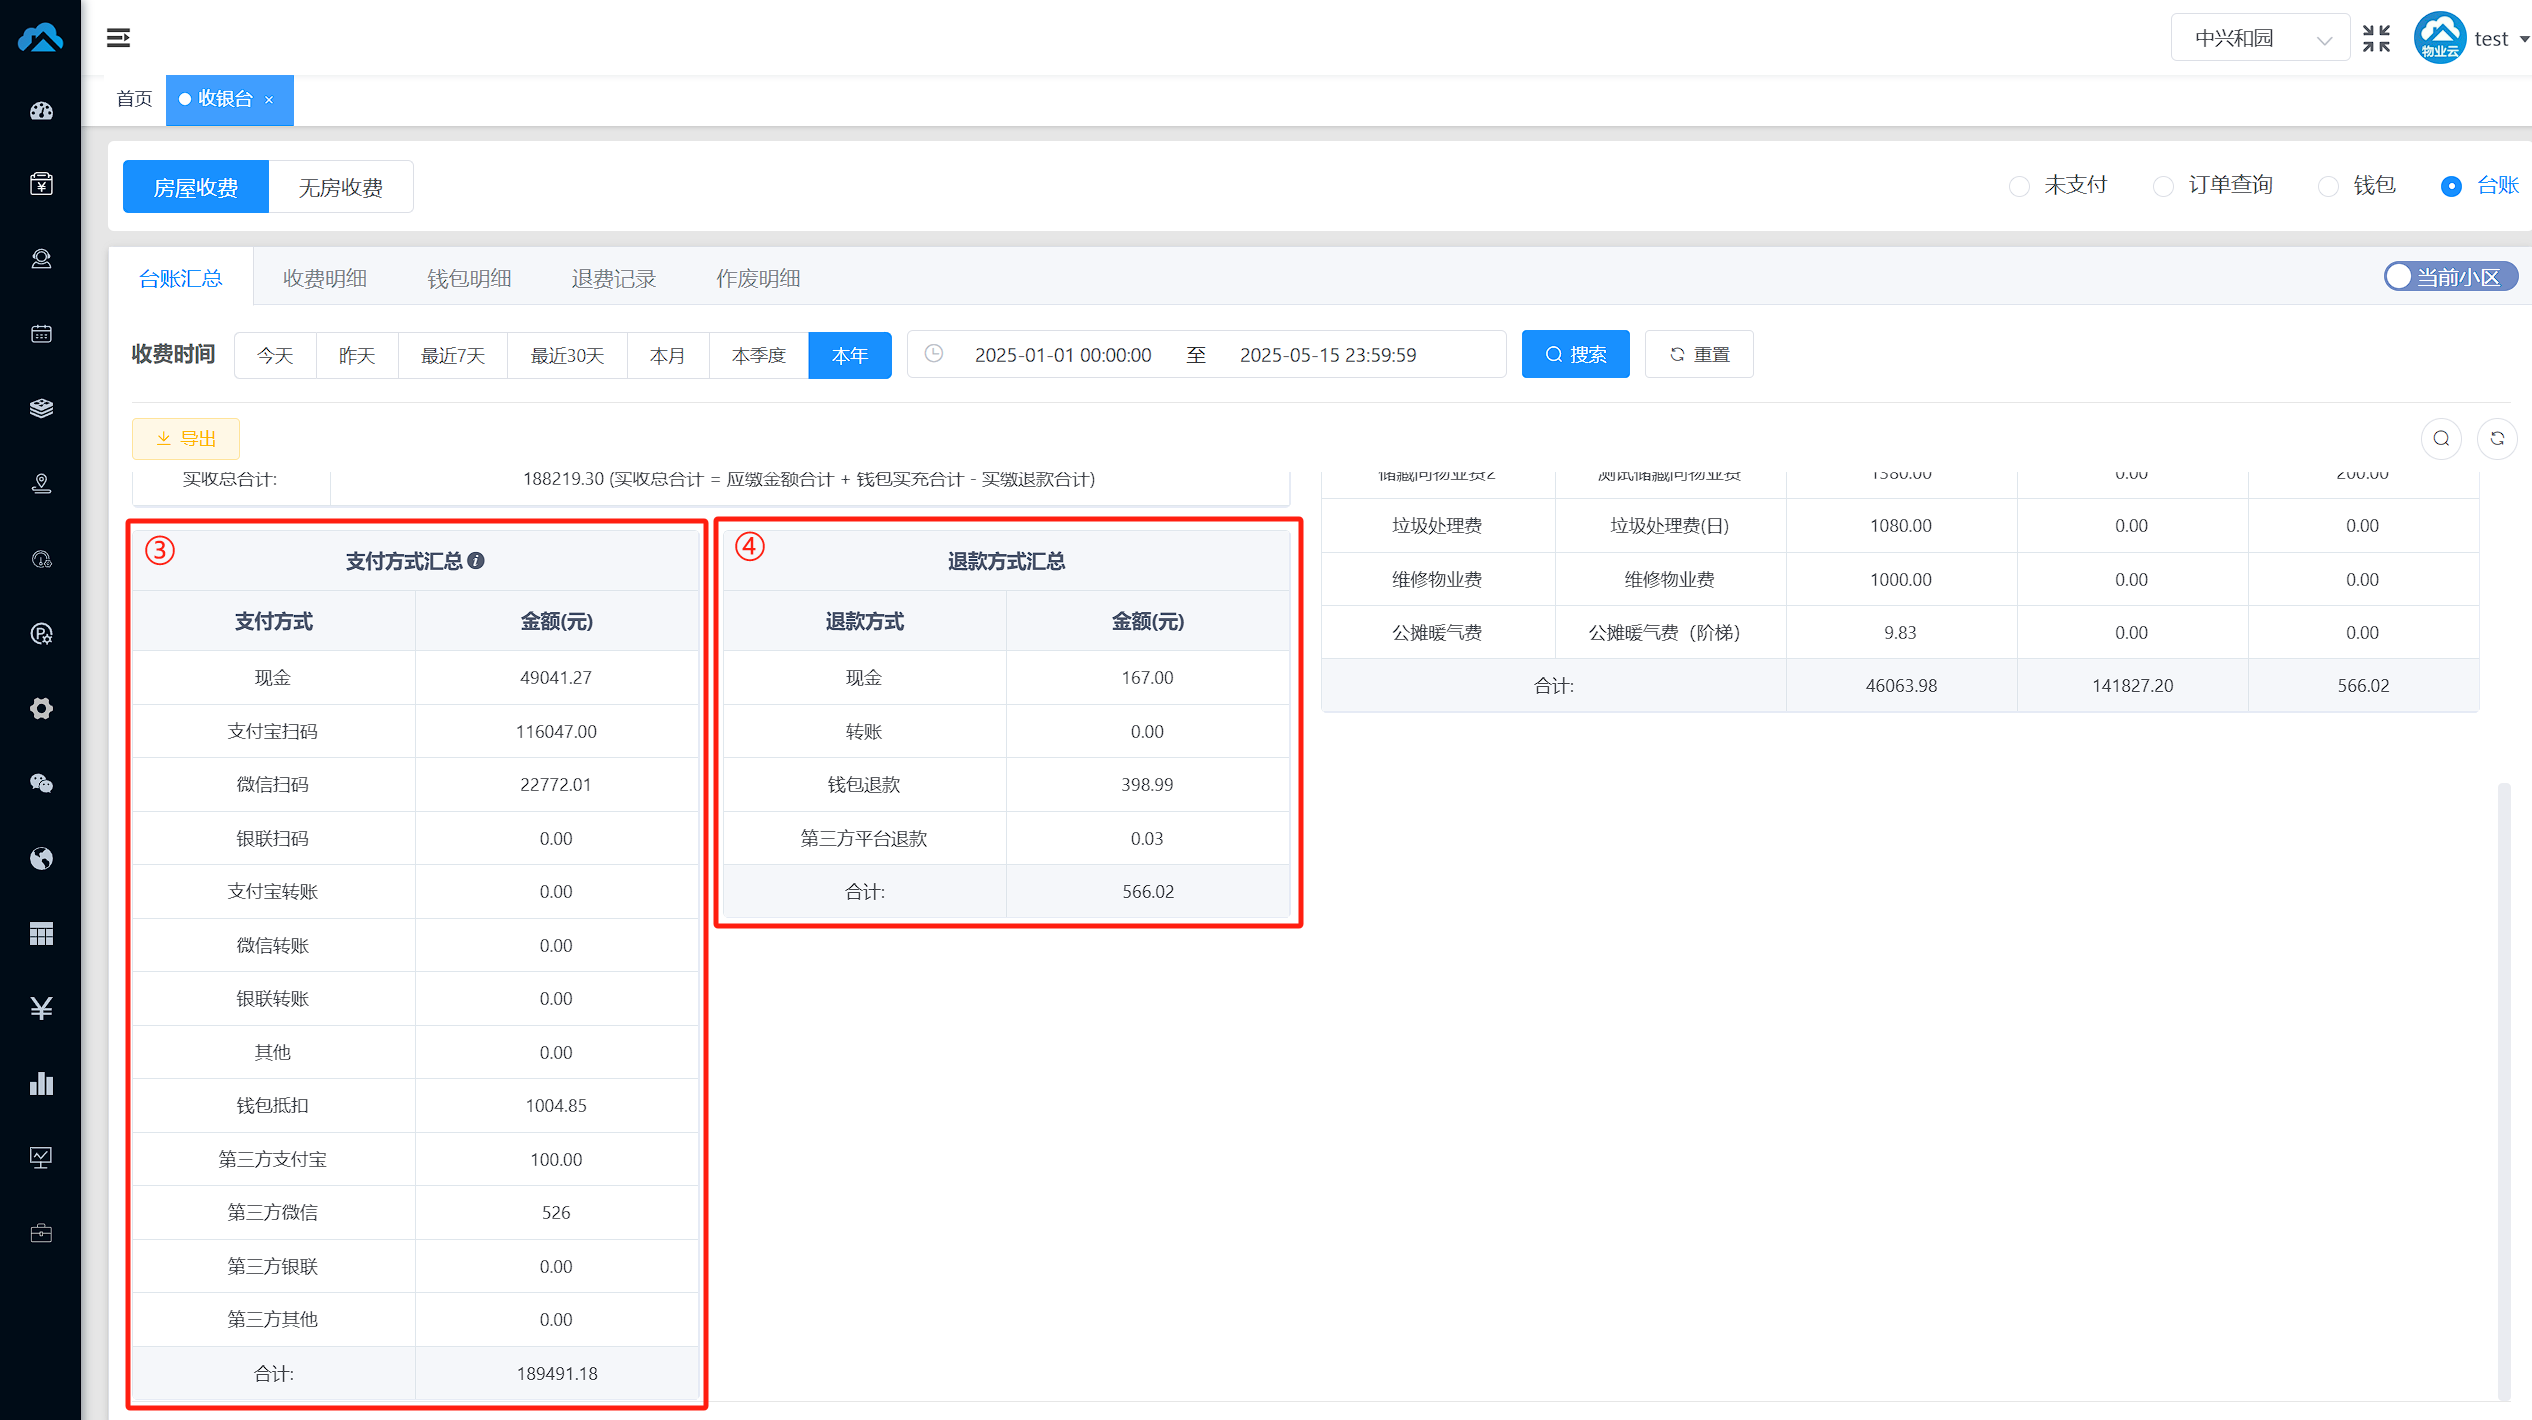Viewport: 2532px width, 1420px height.
Task: Click the 钱包退款 row in refund summary
Action: coord(1006,784)
